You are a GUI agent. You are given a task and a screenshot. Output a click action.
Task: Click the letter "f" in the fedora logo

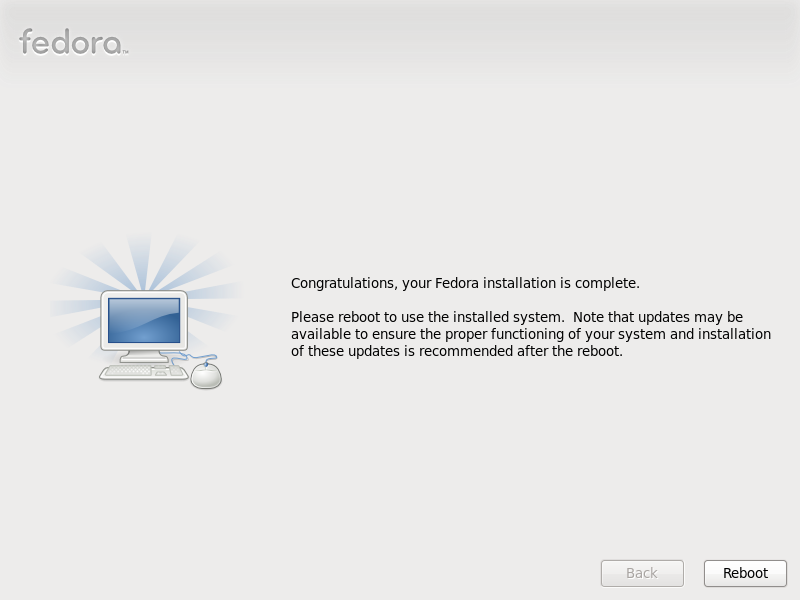point(26,41)
